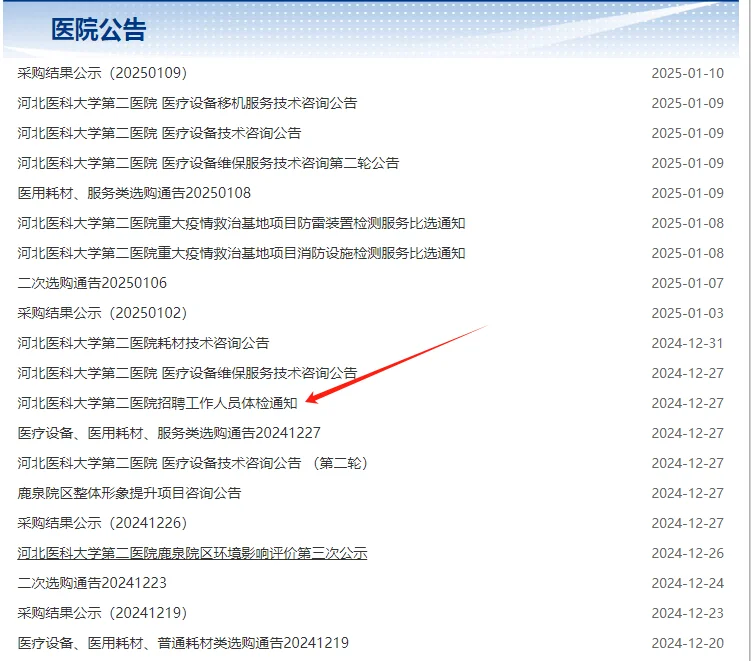Image resolution: width=751 pixels, height=661 pixels.
Task: Open 医疗设备维保服务技术咨询公告 dated 2024-12-27
Action: tap(187, 373)
